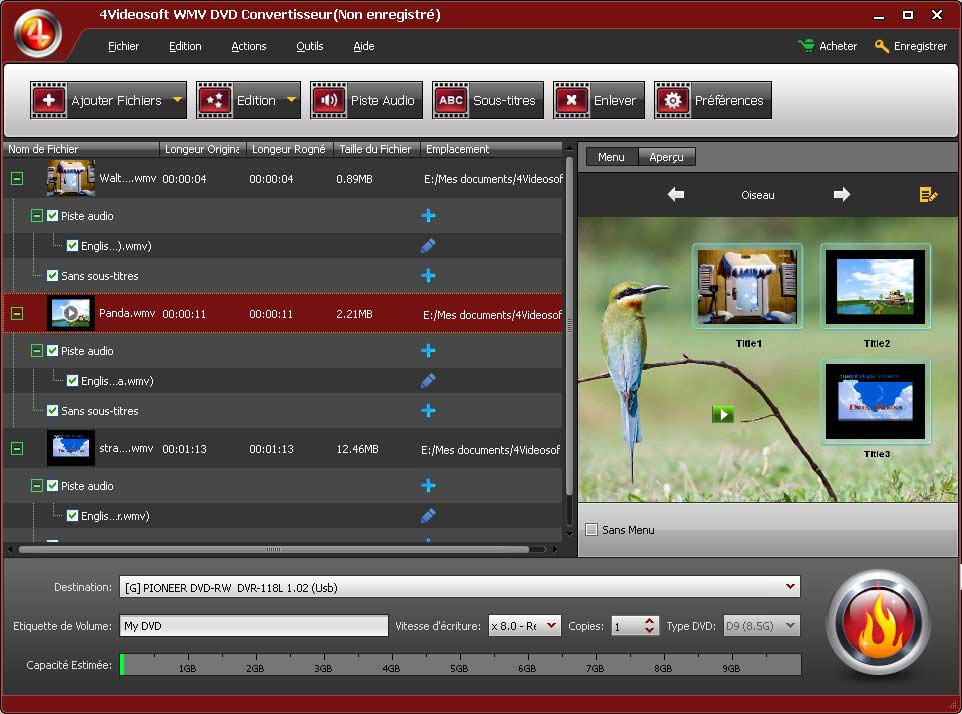Viewport: 962px width, 714px height.
Task: Open the Outils menu
Action: point(309,46)
